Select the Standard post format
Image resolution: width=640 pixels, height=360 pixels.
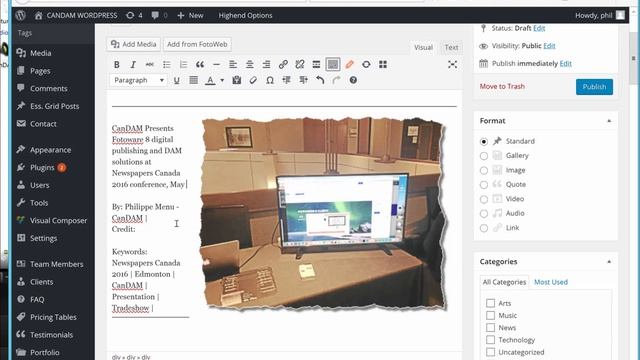(484, 142)
